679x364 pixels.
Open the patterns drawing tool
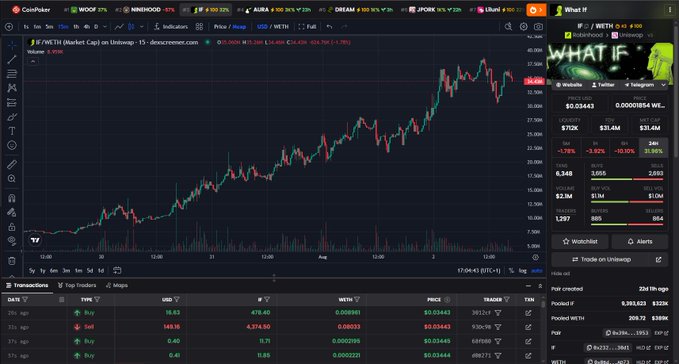tap(12, 88)
